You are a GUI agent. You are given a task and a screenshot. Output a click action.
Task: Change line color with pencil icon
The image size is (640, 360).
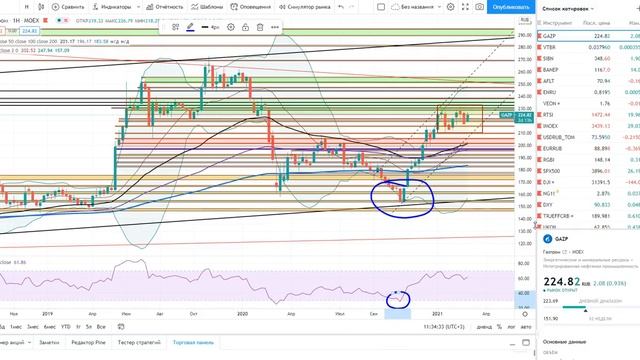190,27
